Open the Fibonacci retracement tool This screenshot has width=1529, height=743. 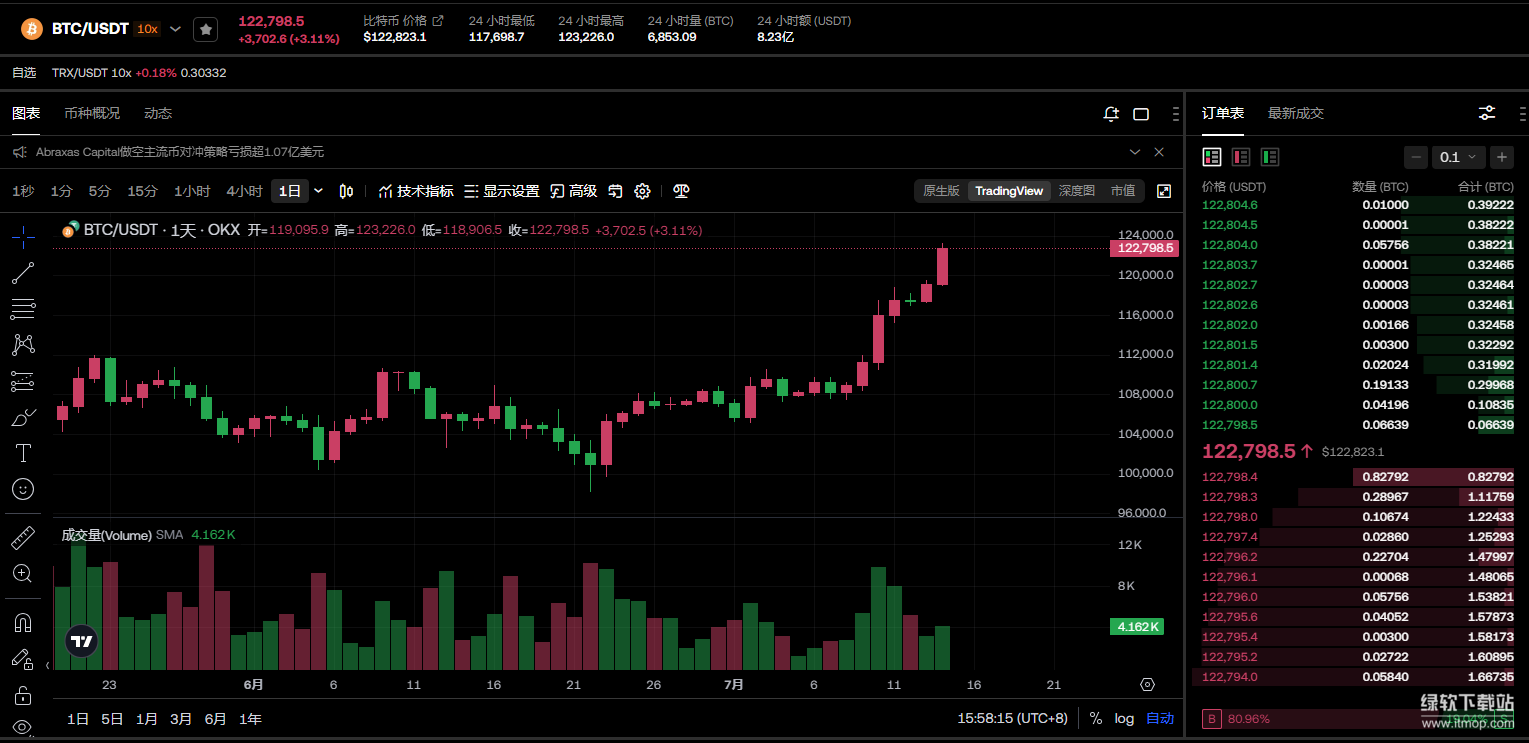pos(23,308)
